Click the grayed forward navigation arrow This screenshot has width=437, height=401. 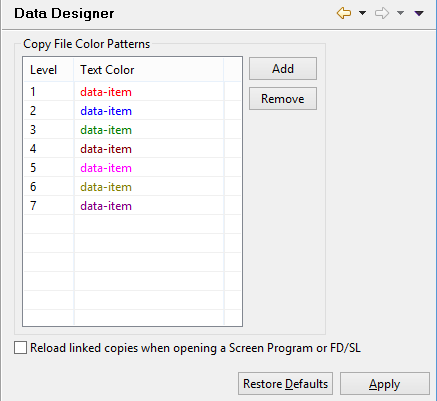pyautogui.click(x=382, y=13)
